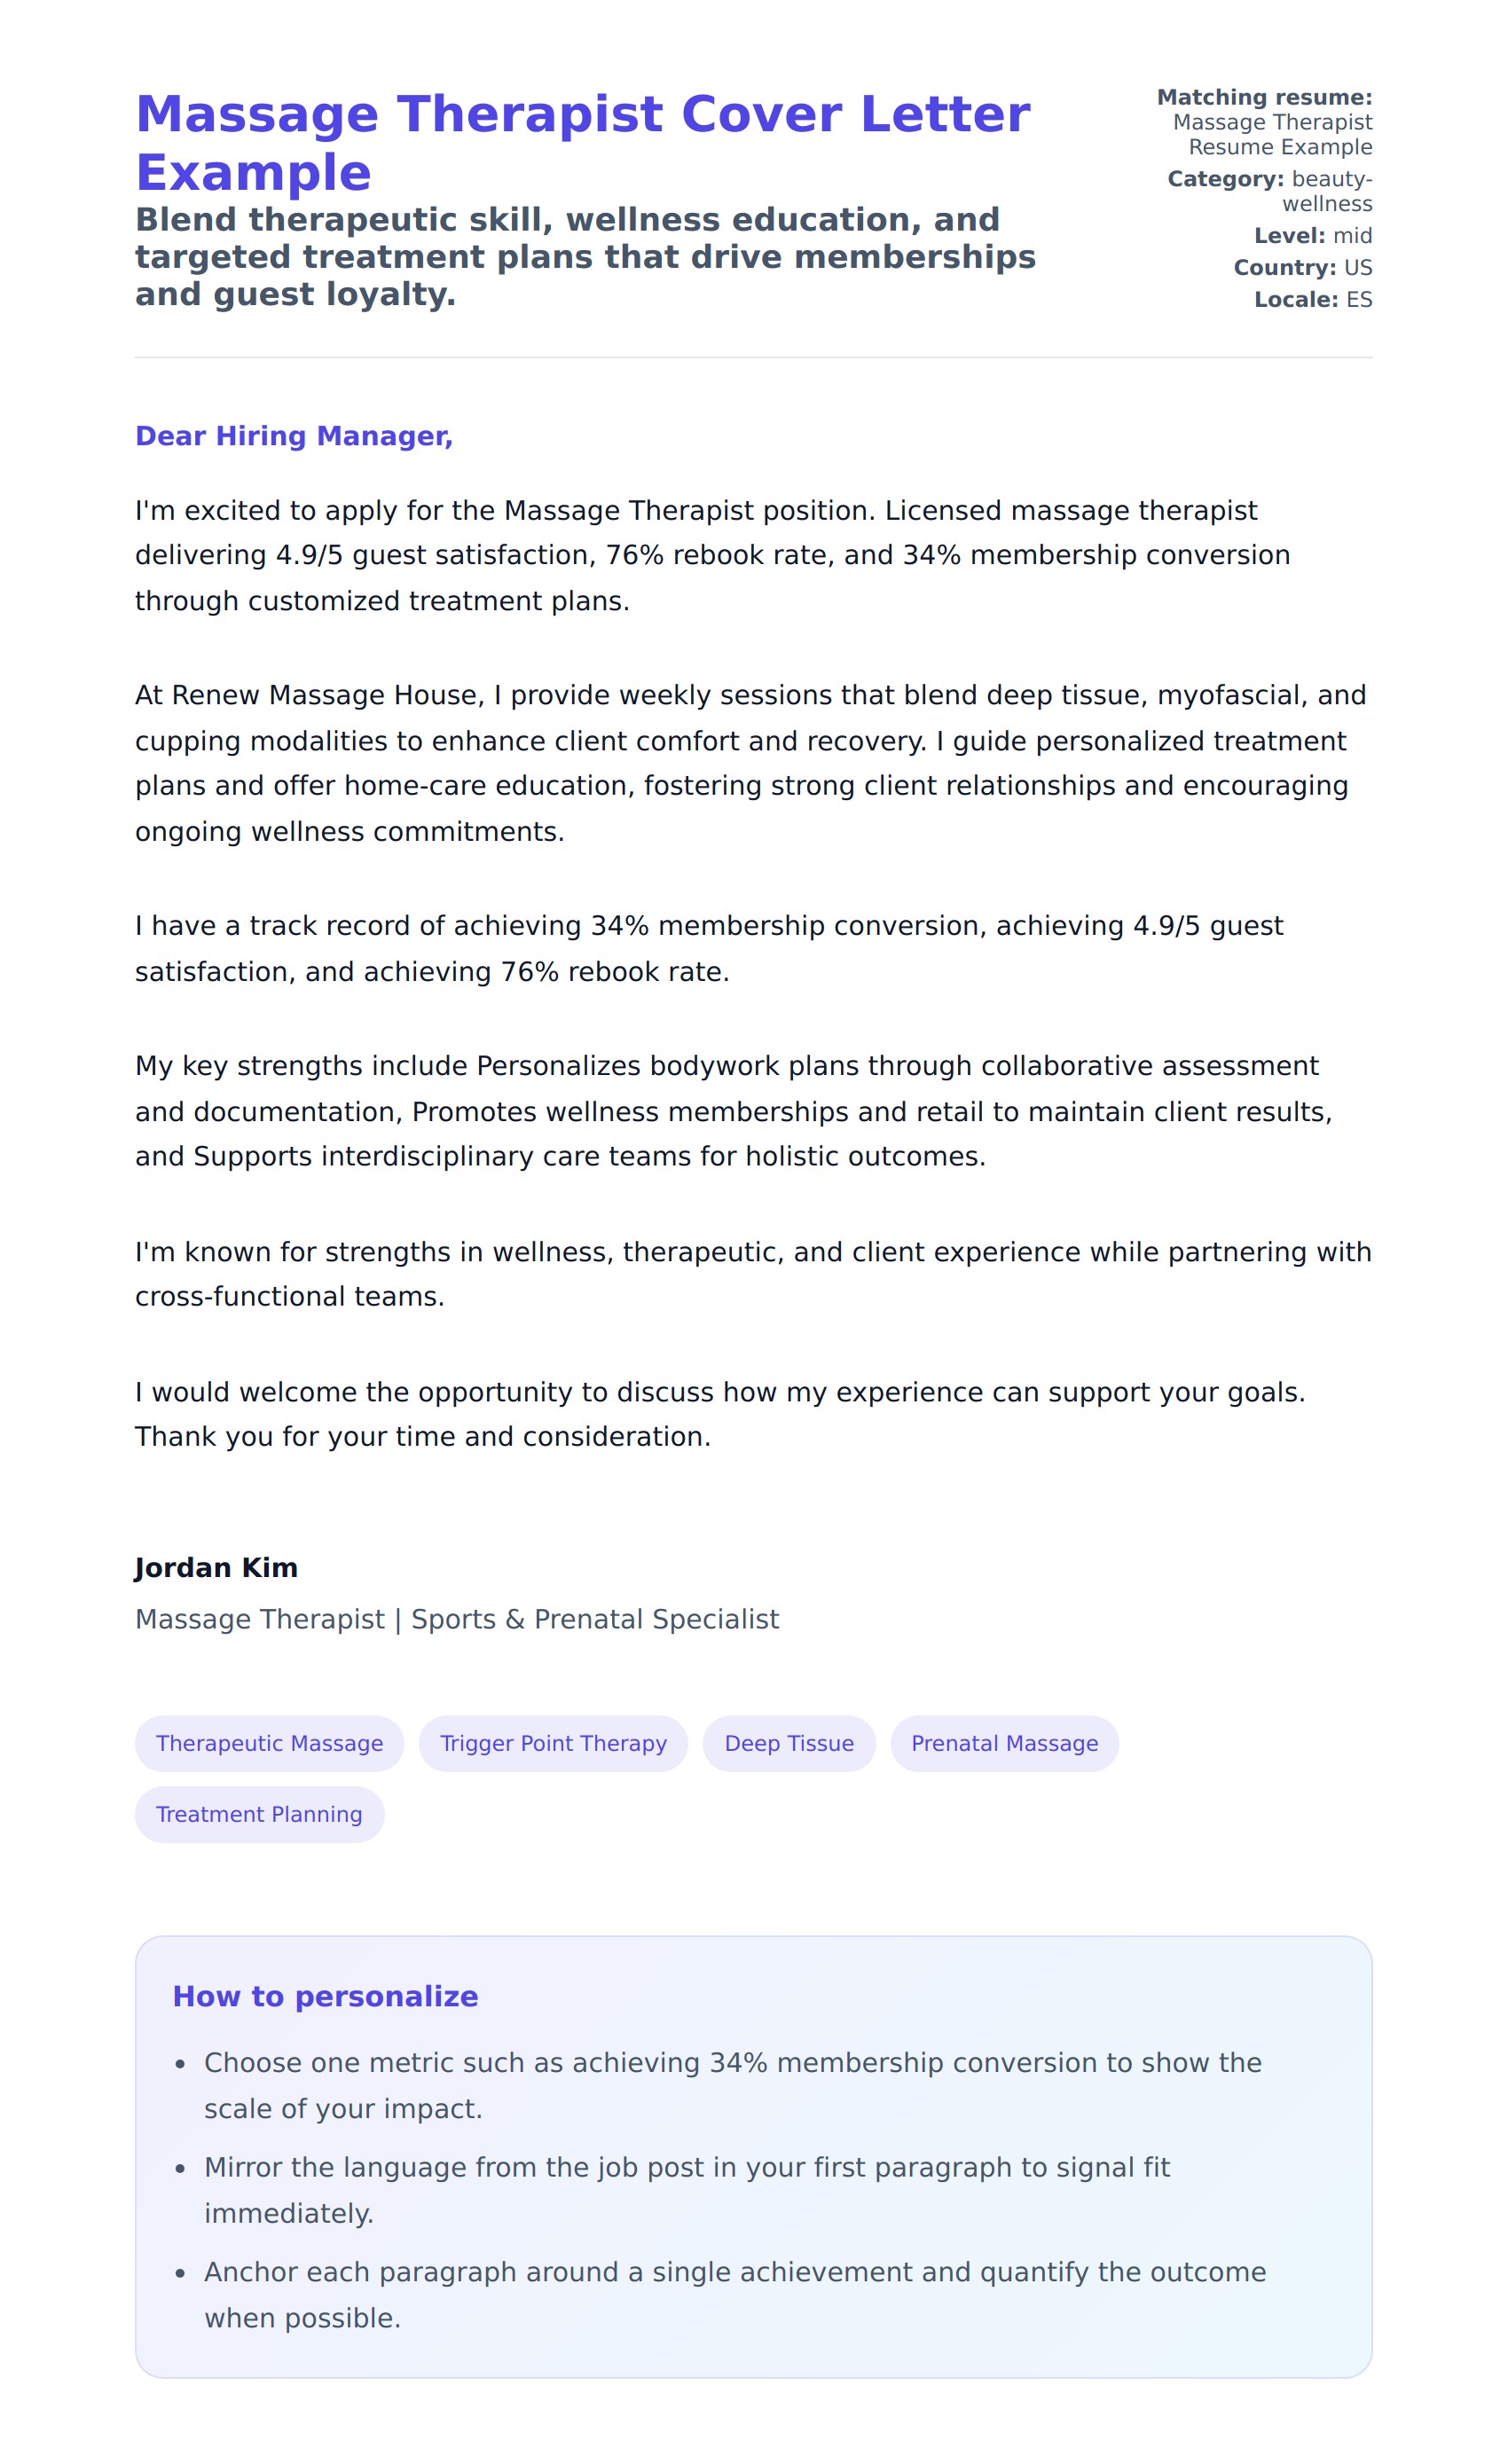This screenshot has width=1508, height=2464.
Task: Click the Locale: ES label
Action: point(1313,300)
